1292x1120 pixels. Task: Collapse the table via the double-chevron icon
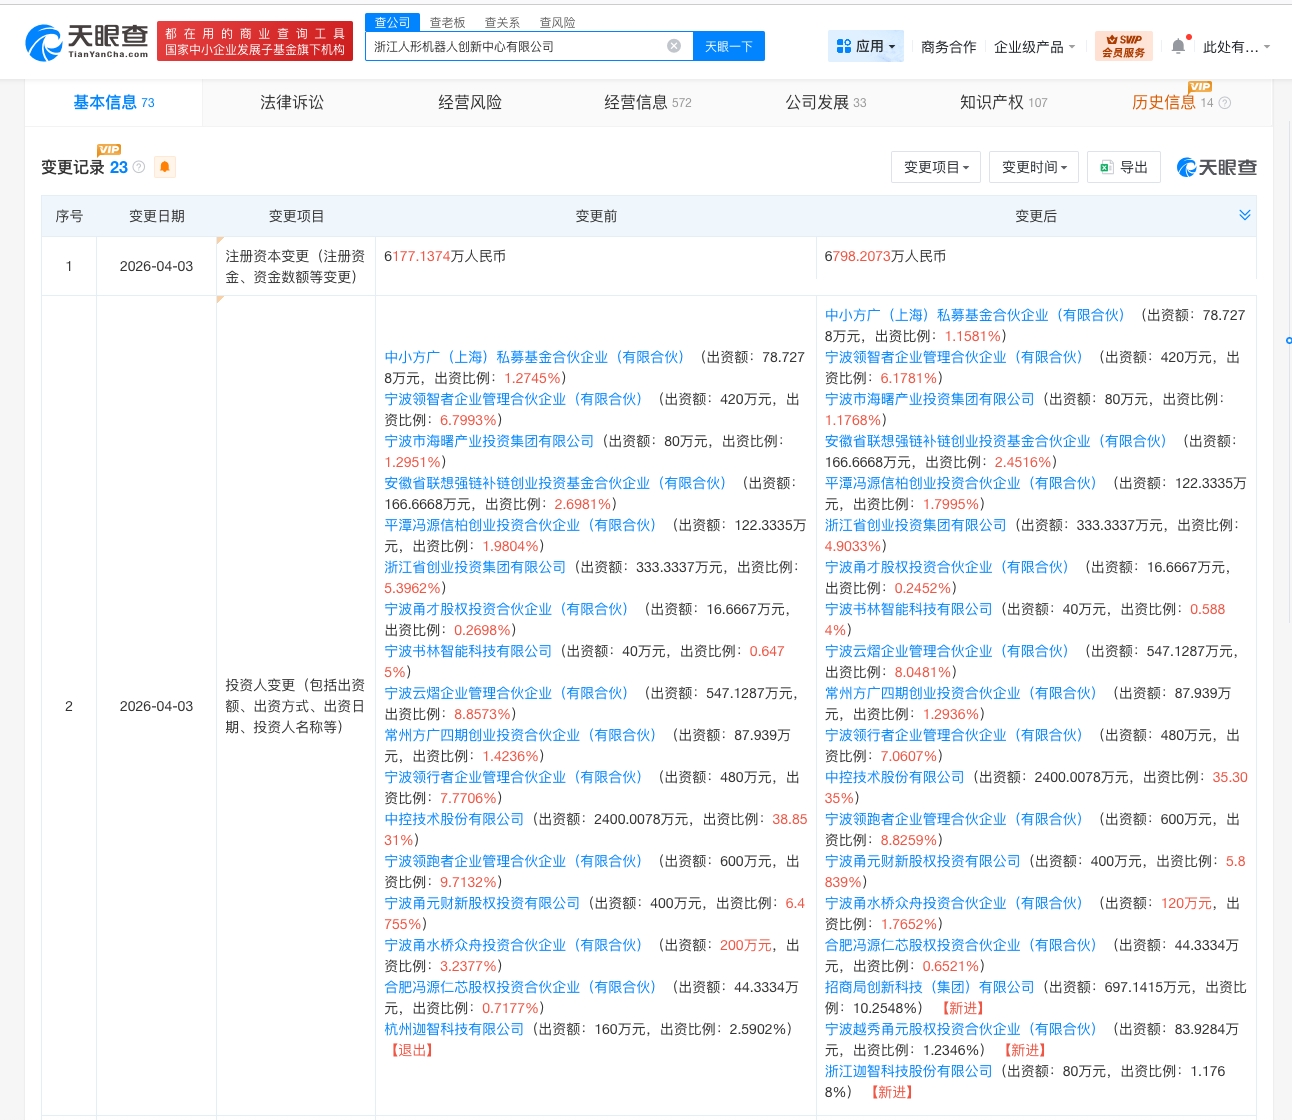point(1245,214)
